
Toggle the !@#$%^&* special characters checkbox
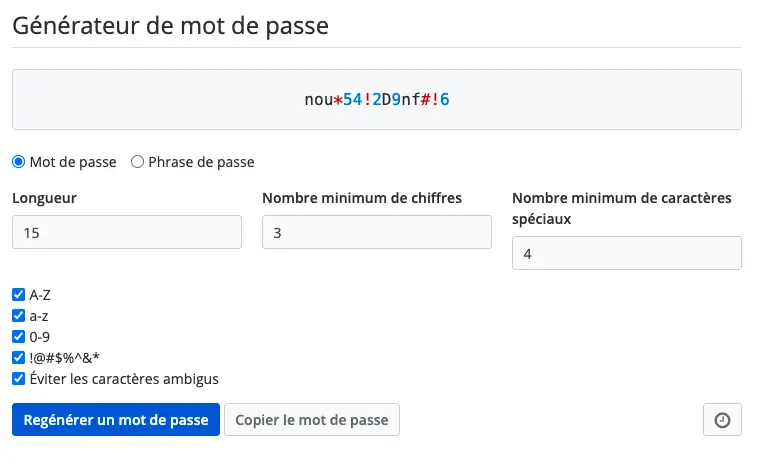18,358
